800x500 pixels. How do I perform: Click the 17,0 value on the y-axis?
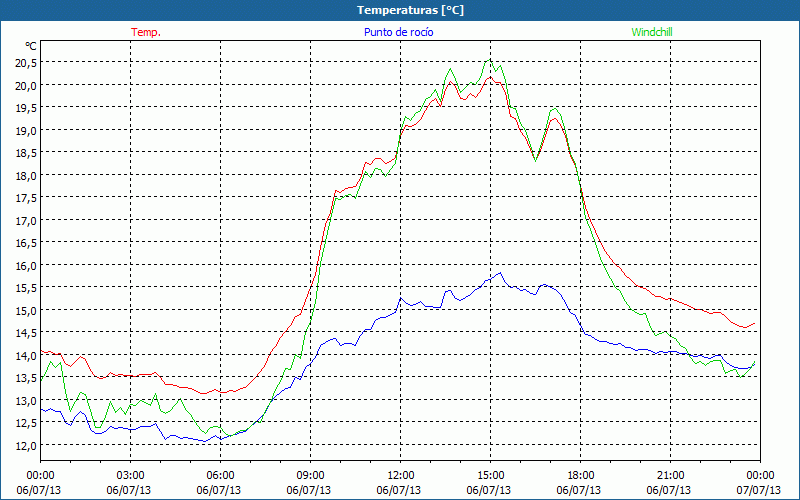click(x=28, y=220)
